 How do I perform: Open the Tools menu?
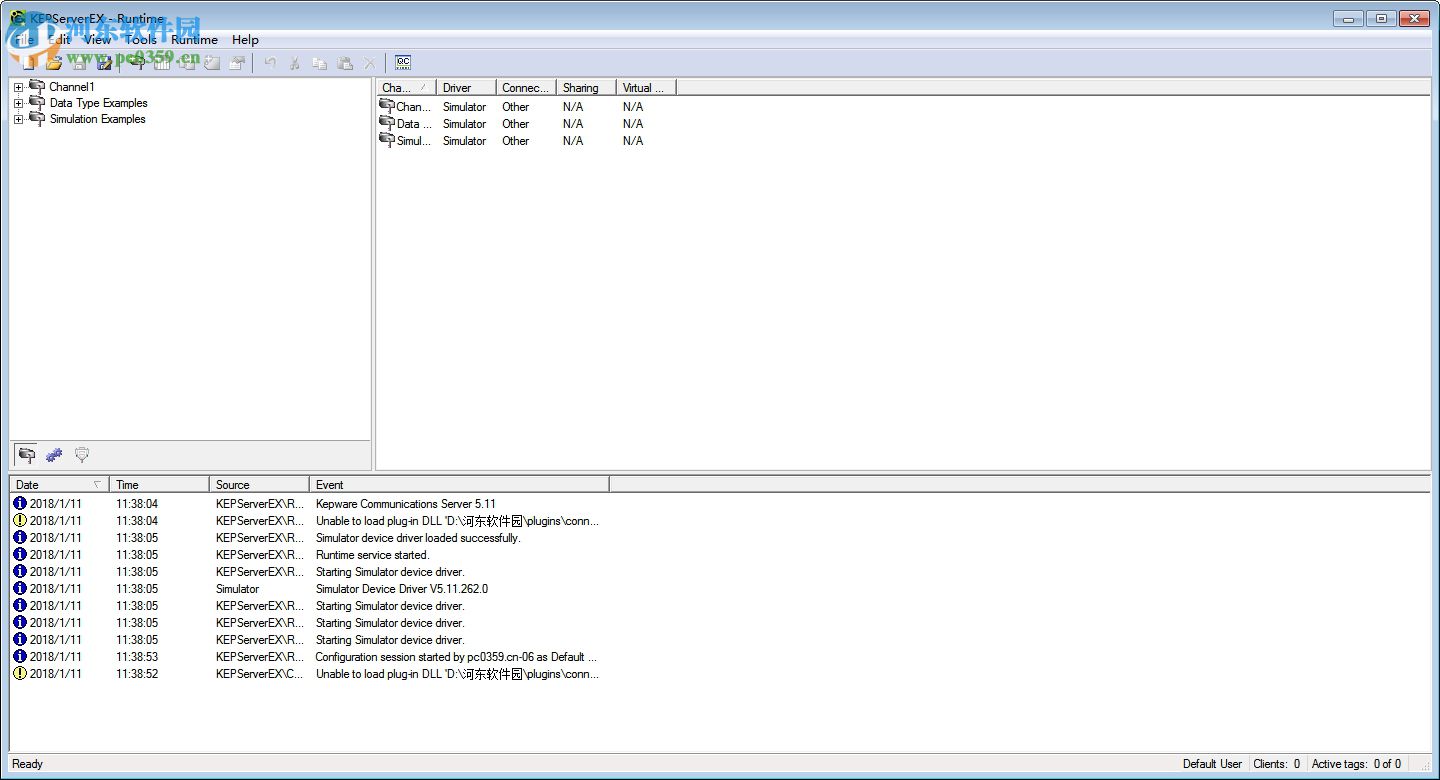pos(141,40)
